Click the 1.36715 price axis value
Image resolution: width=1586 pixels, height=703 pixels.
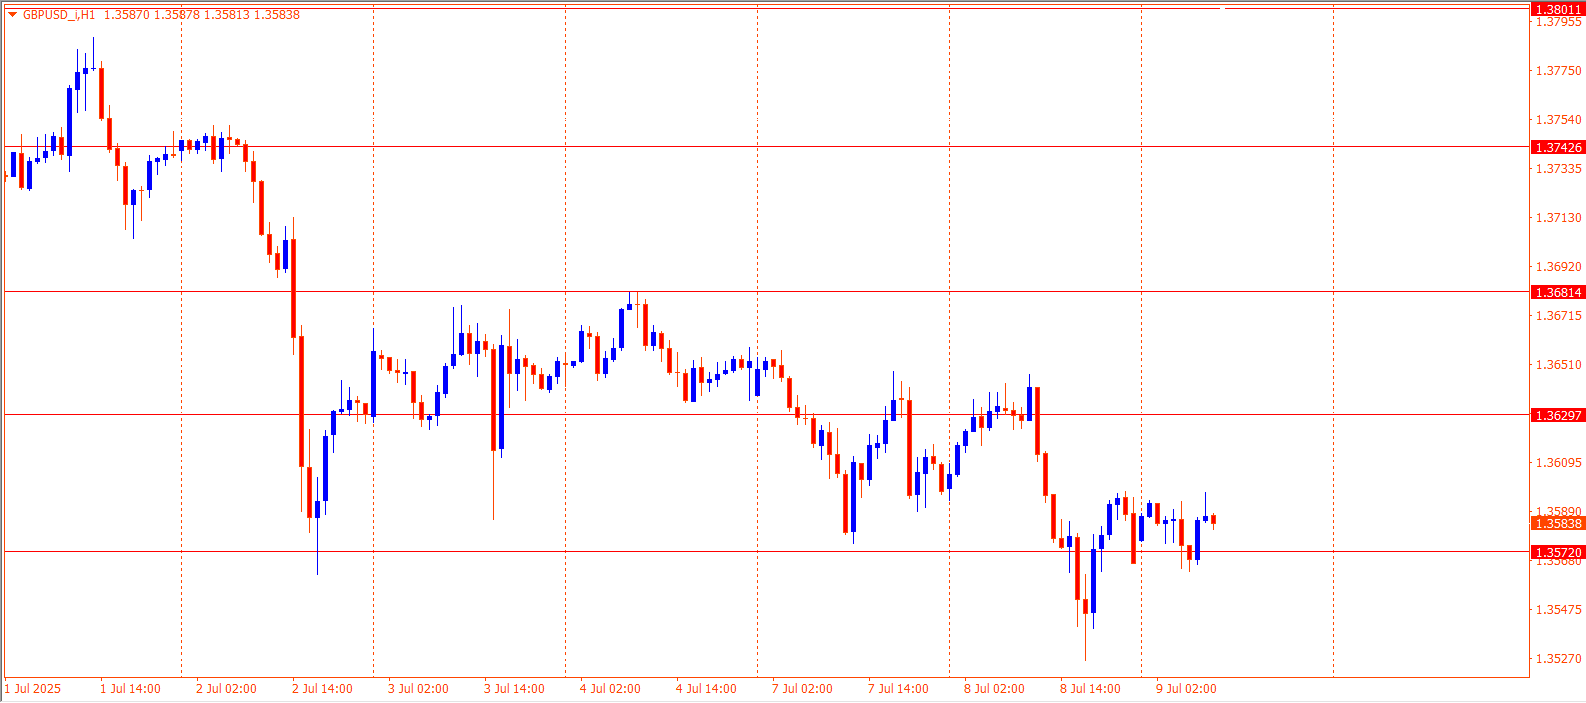point(1559,316)
